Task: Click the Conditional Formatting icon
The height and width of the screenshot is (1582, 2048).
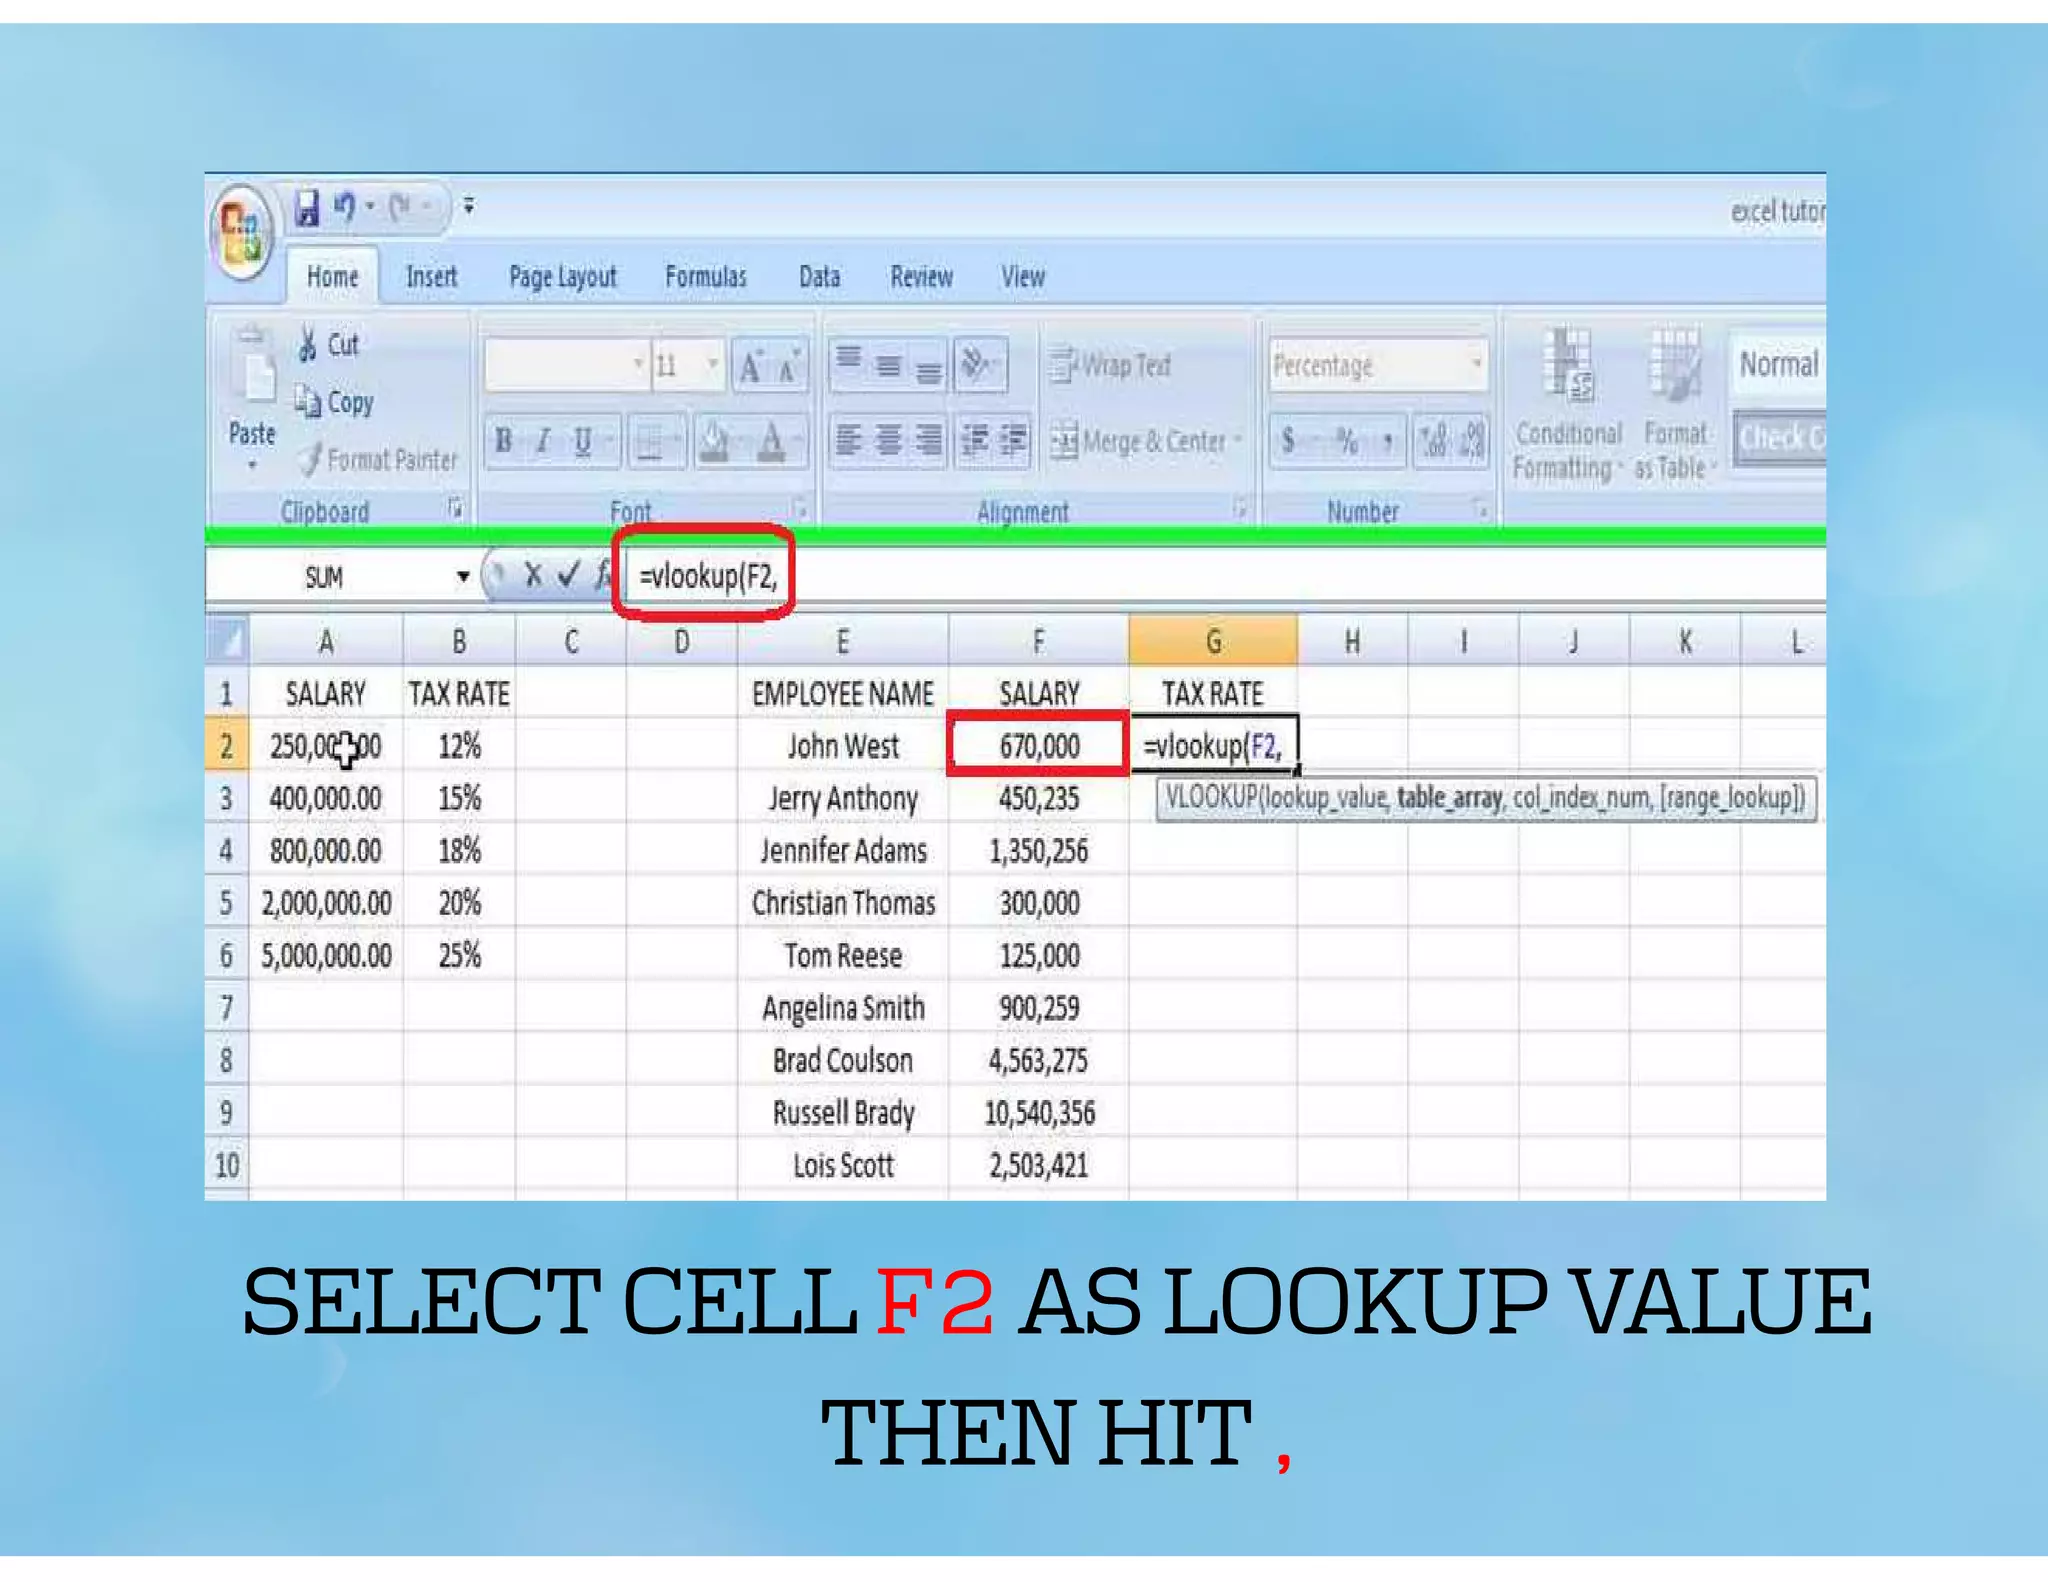Action: [1567, 364]
